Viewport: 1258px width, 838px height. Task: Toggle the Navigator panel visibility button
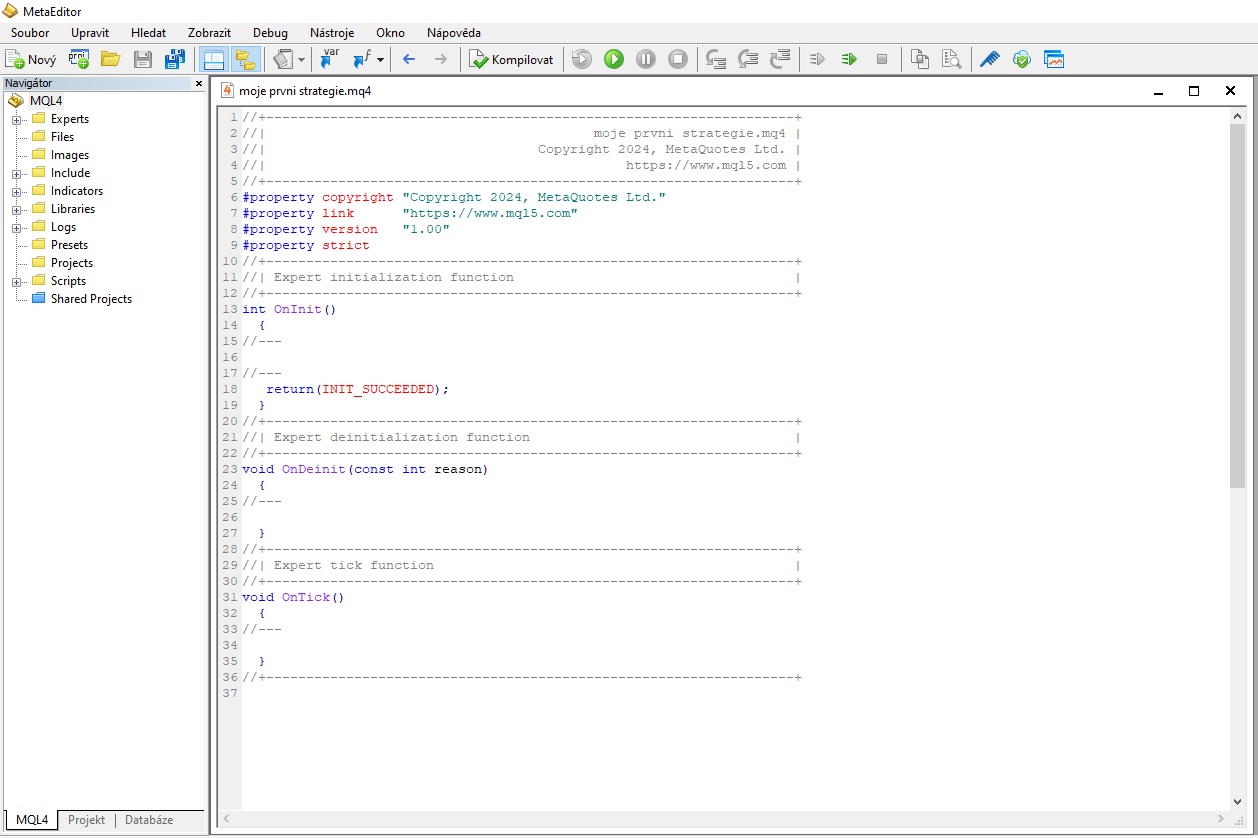[x=213, y=59]
